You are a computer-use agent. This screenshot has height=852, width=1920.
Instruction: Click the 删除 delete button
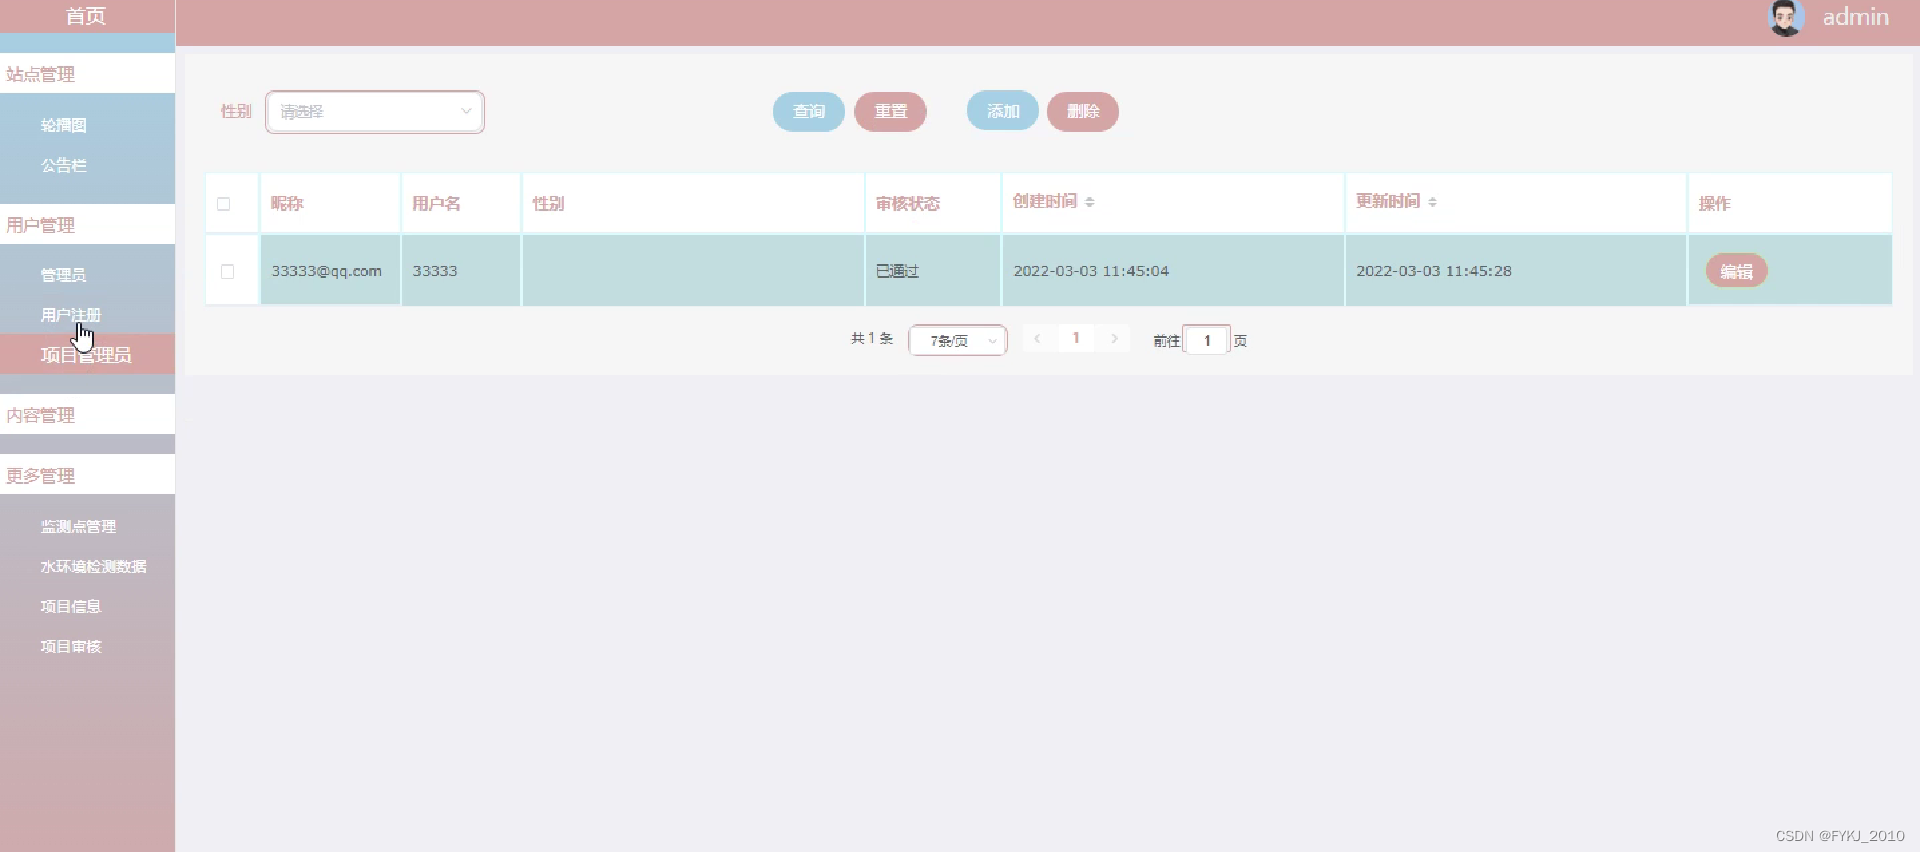1083,111
